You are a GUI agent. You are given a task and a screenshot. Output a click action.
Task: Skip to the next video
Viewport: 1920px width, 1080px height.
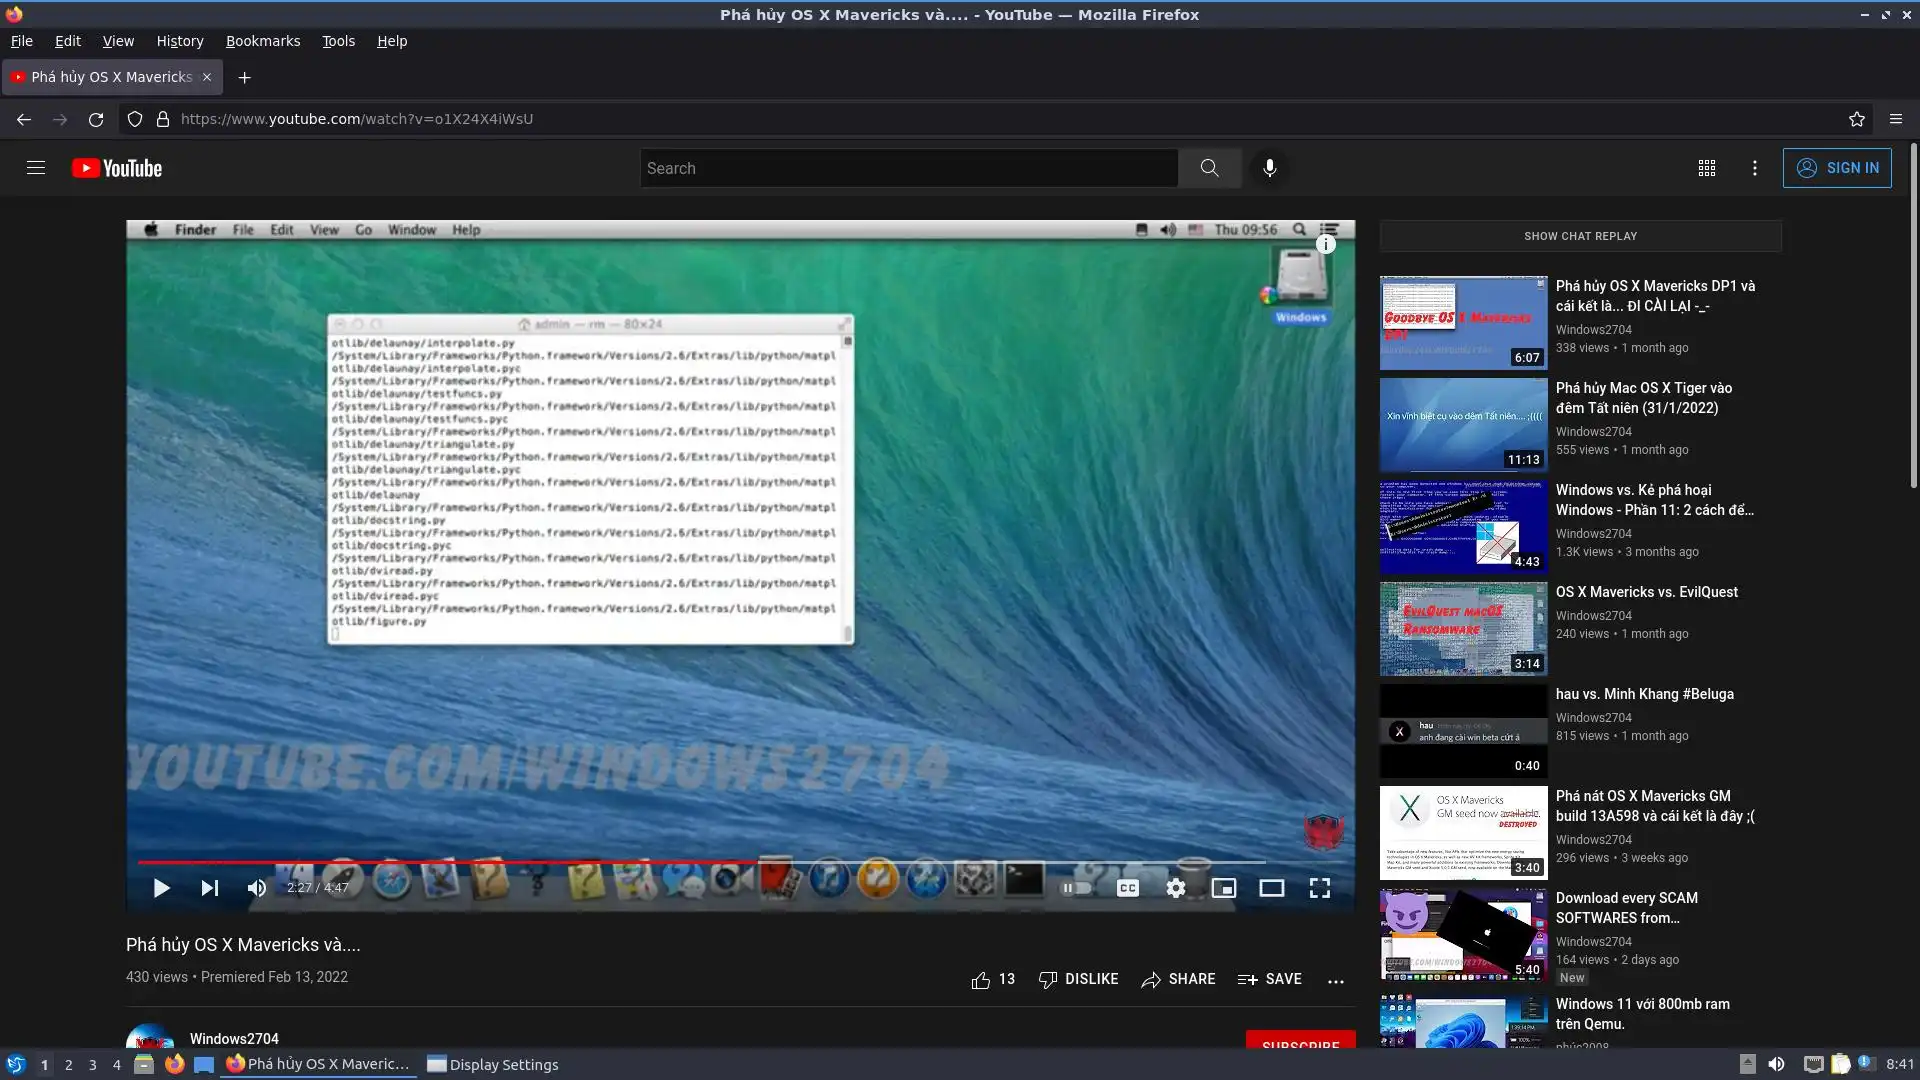[x=209, y=888]
